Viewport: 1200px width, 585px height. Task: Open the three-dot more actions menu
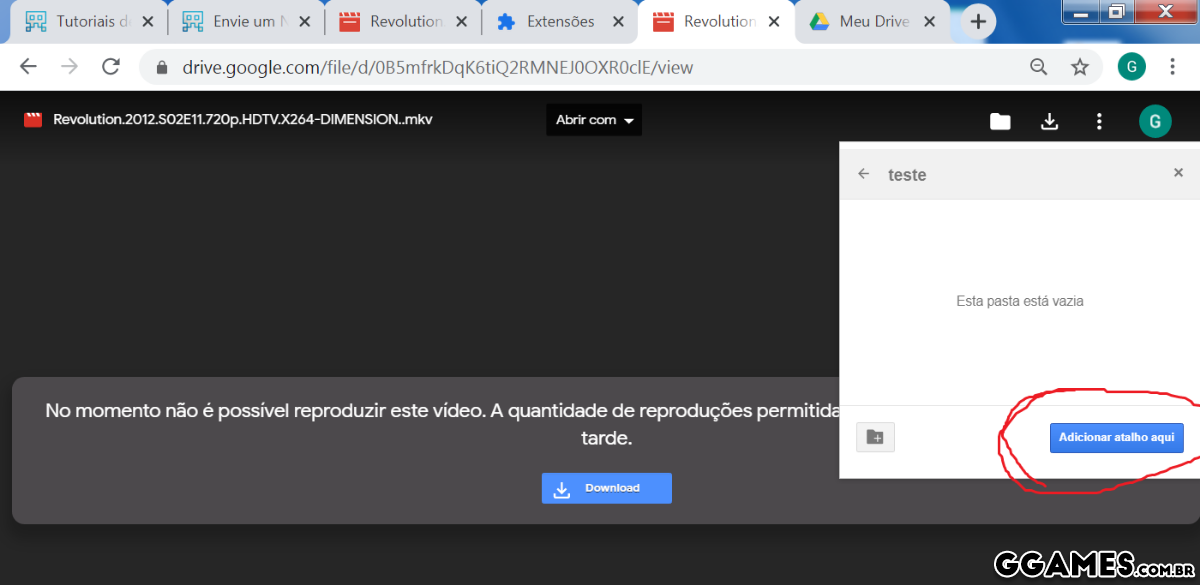[1099, 121]
